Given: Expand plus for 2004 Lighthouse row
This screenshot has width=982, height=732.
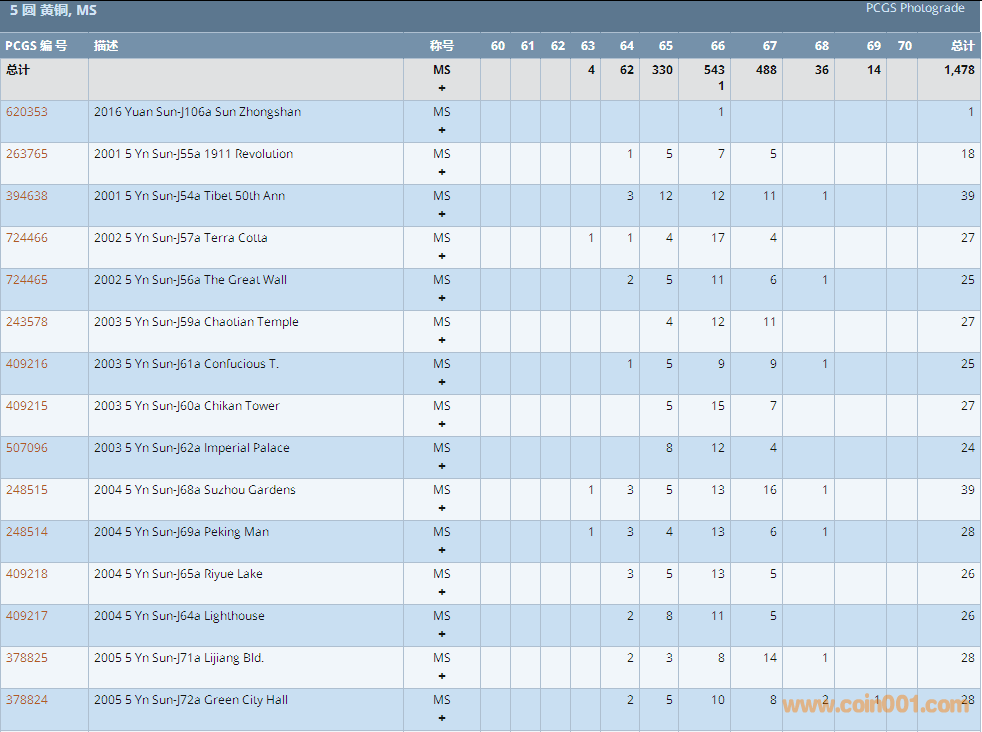Looking at the screenshot, I should [x=442, y=634].
